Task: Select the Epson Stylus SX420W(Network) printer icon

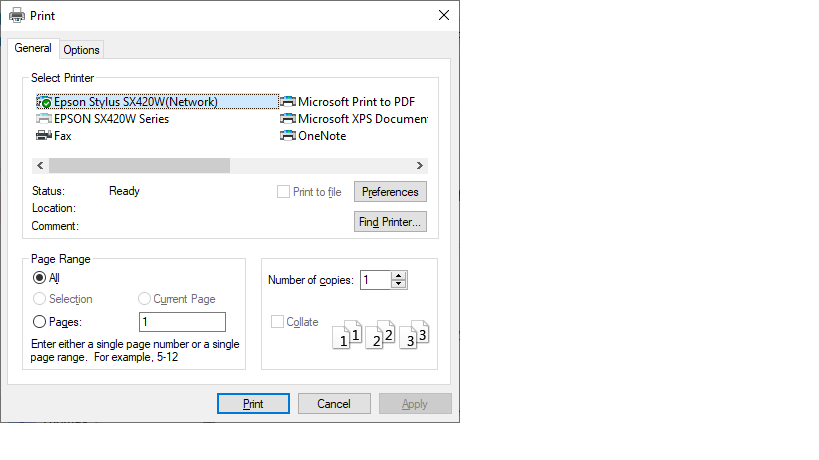Action: pyautogui.click(x=45, y=102)
